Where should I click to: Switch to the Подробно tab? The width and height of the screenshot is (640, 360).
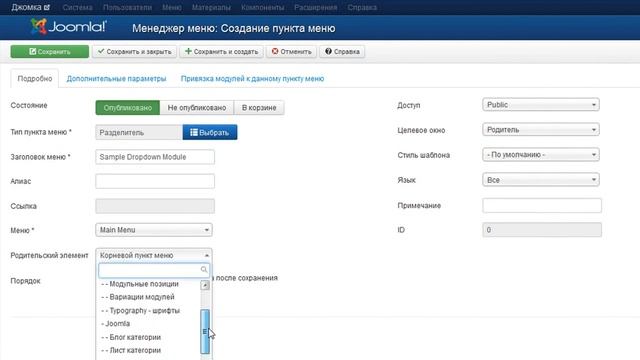click(35, 78)
